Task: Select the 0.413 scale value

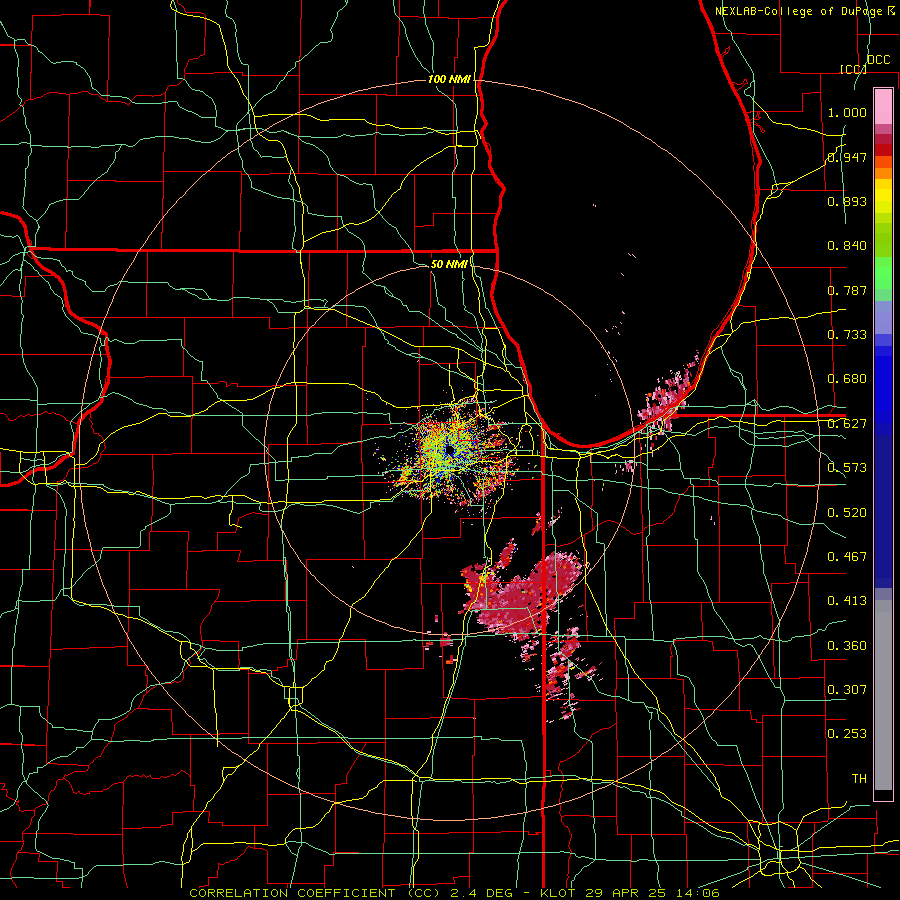Action: tap(847, 601)
